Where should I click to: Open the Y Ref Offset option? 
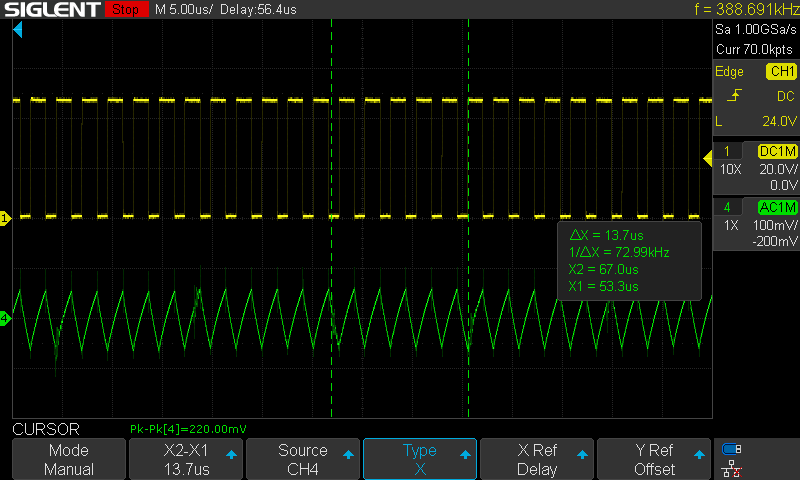pos(654,459)
